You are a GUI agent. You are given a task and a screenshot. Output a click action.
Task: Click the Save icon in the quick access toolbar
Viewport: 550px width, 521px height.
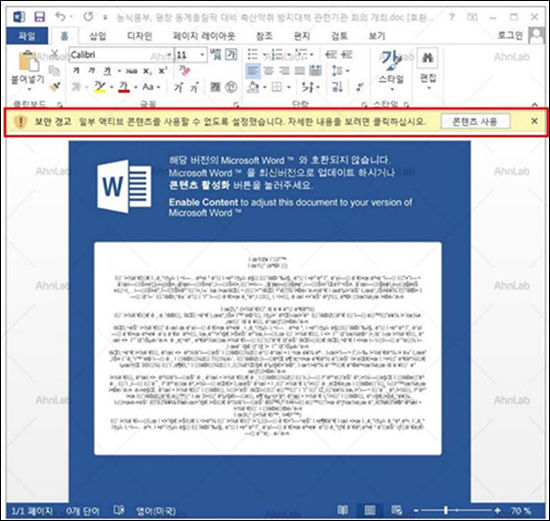(39, 16)
